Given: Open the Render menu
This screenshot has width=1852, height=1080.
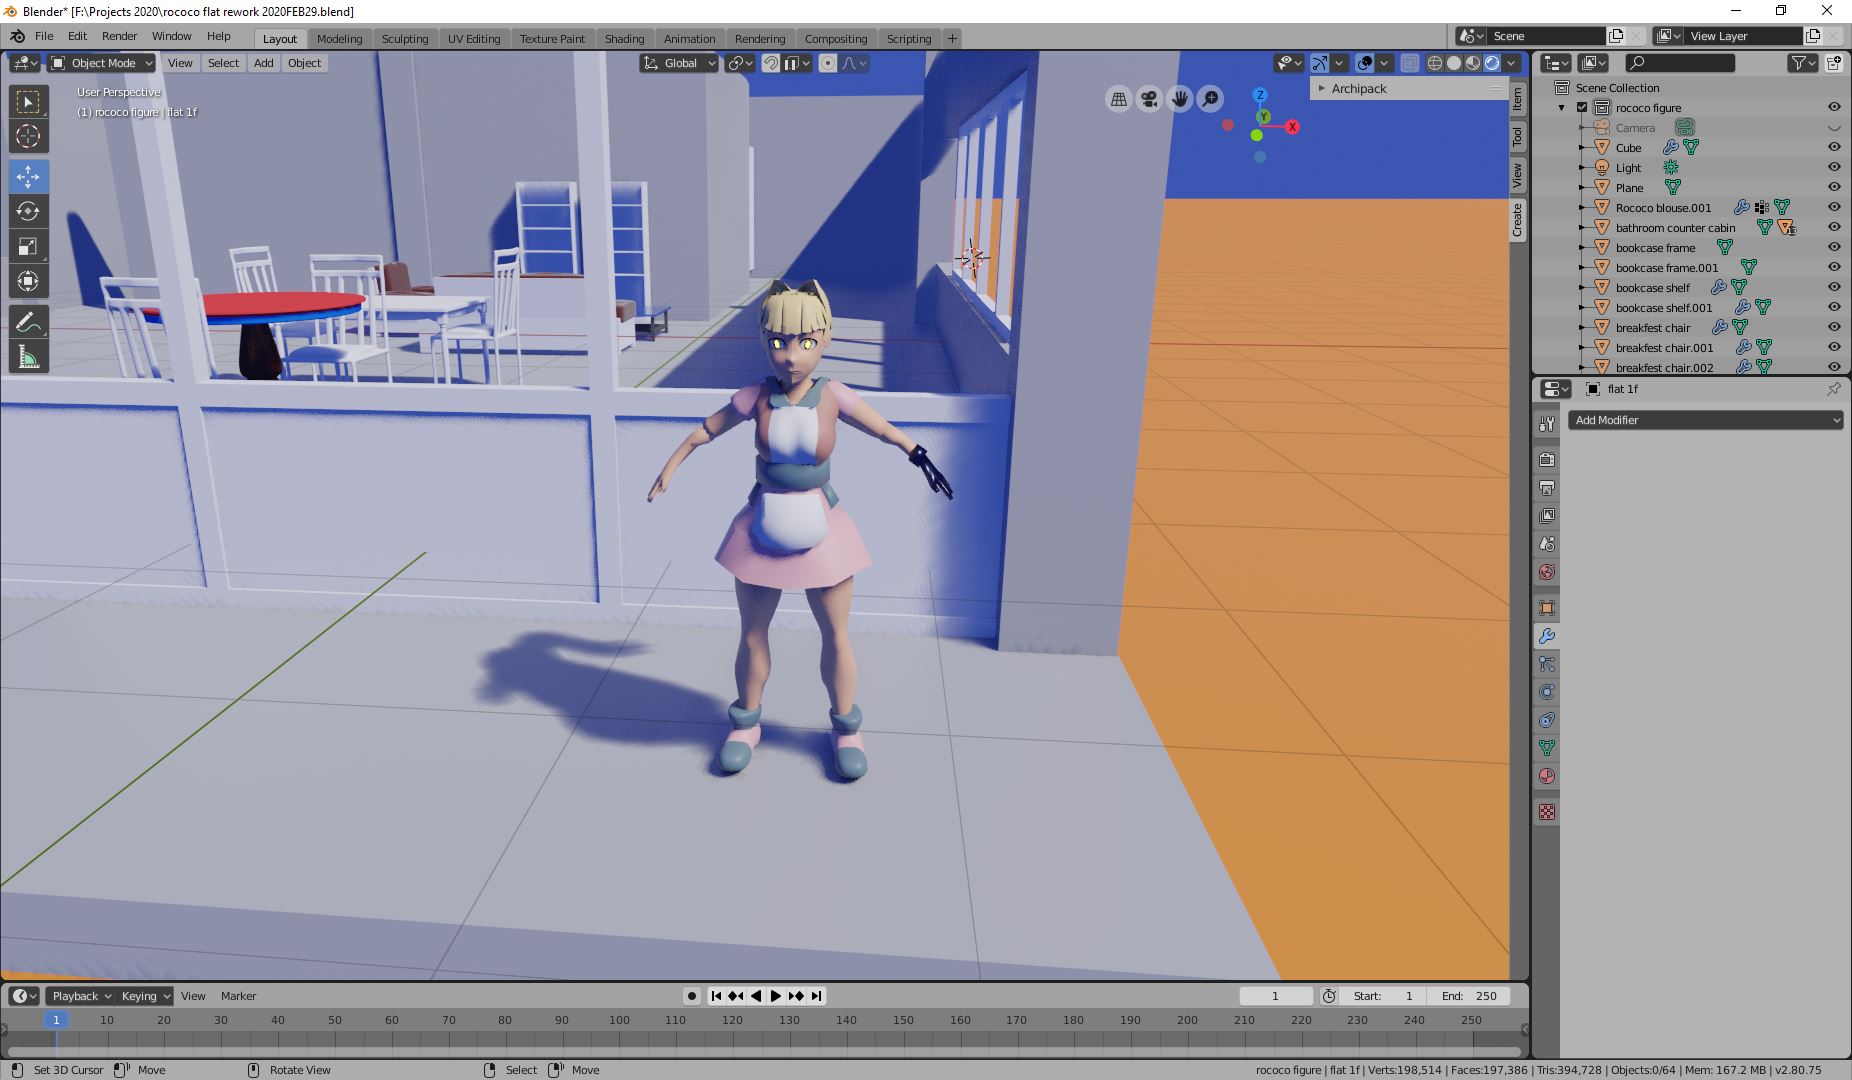Looking at the screenshot, I should pyautogui.click(x=119, y=36).
